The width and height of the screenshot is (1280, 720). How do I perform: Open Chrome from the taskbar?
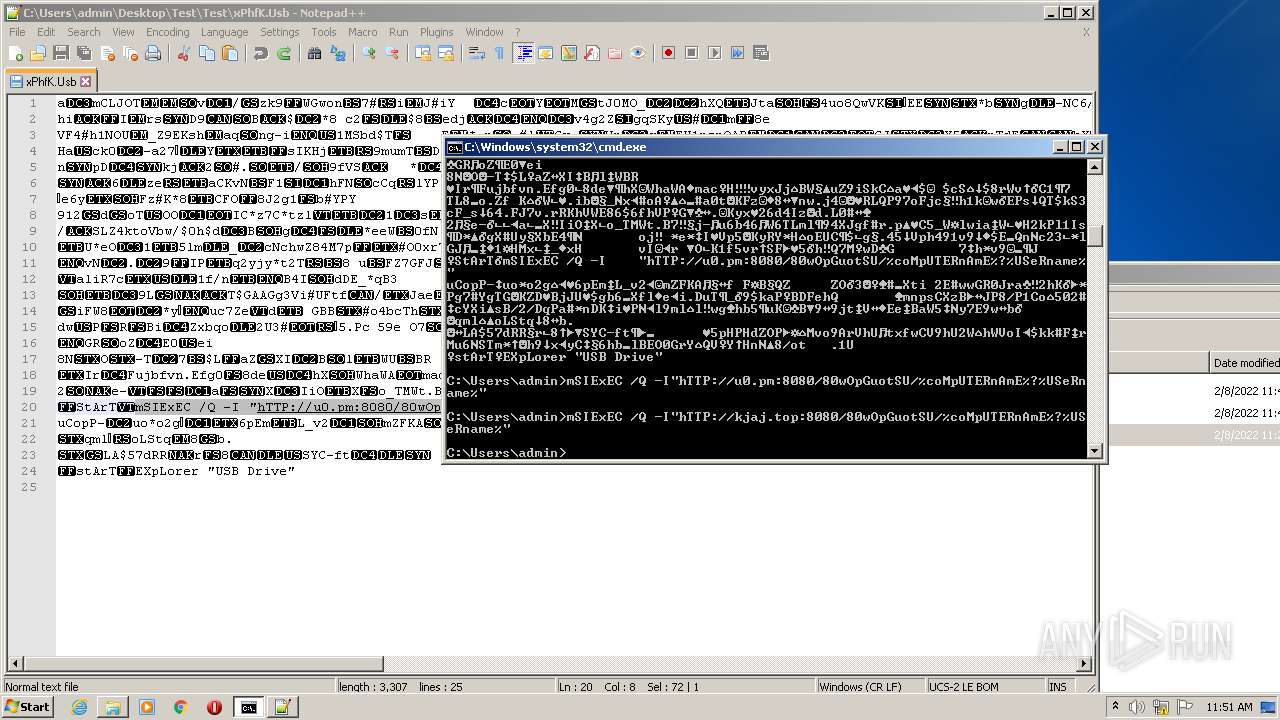click(x=181, y=707)
